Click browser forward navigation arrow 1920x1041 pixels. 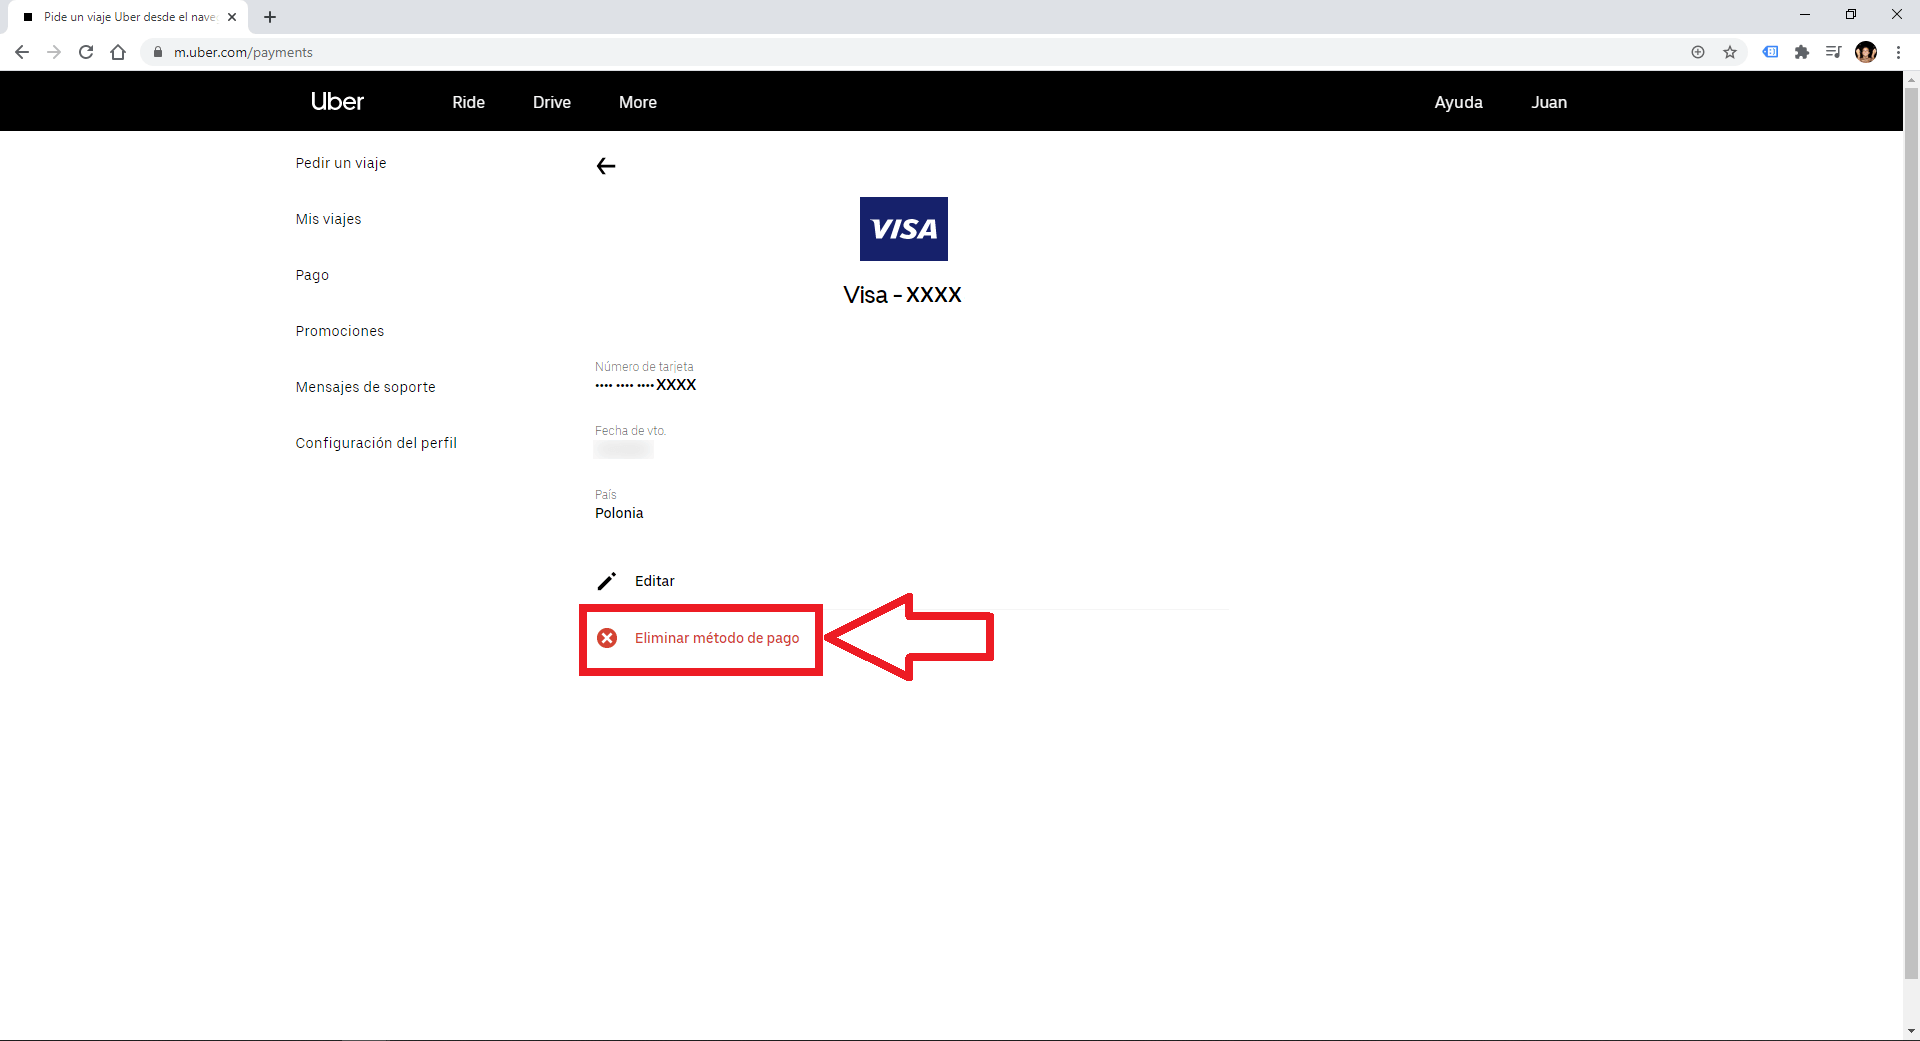(x=54, y=52)
